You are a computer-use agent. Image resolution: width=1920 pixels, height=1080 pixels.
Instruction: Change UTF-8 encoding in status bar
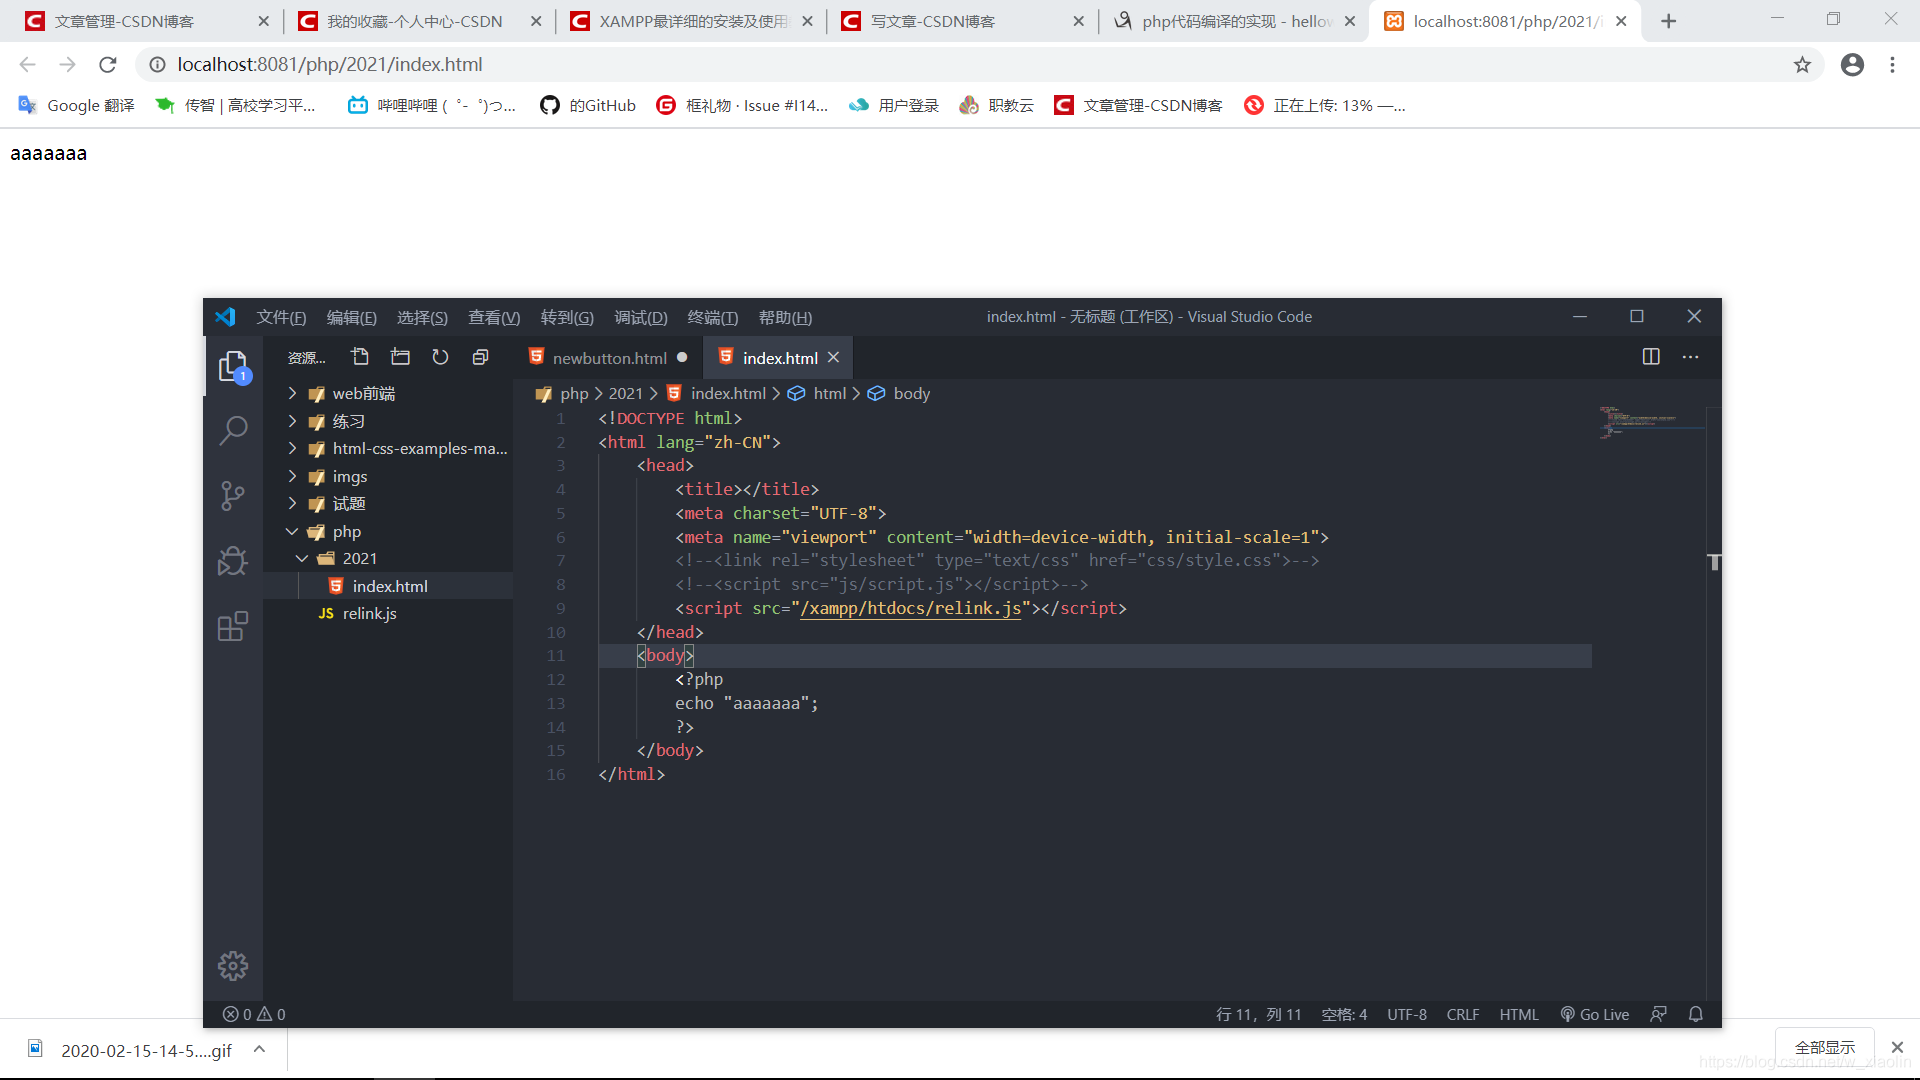1407,1014
